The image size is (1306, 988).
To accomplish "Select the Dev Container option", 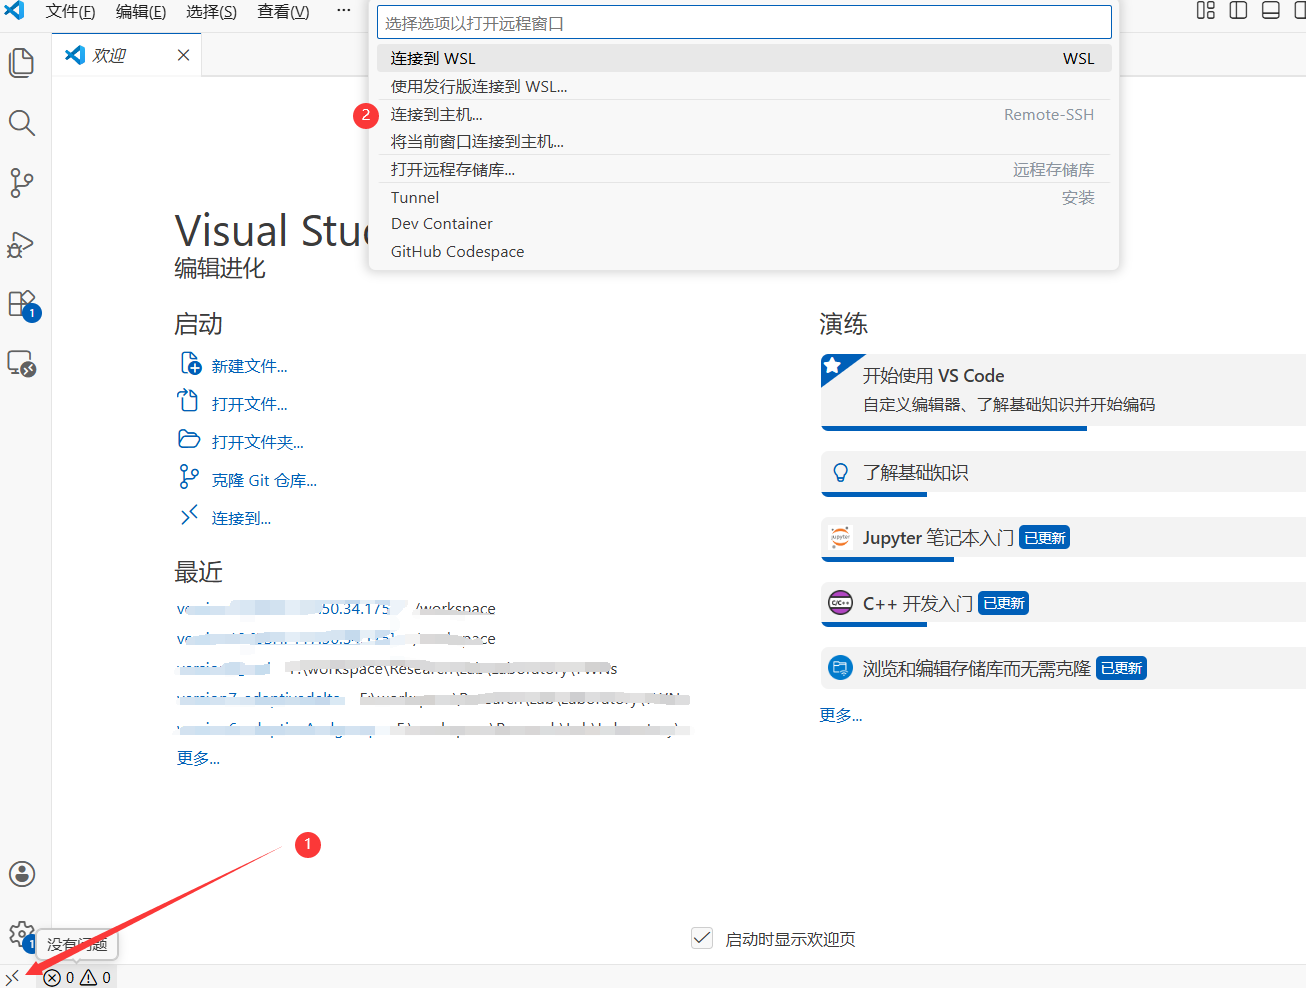I will pos(744,224).
